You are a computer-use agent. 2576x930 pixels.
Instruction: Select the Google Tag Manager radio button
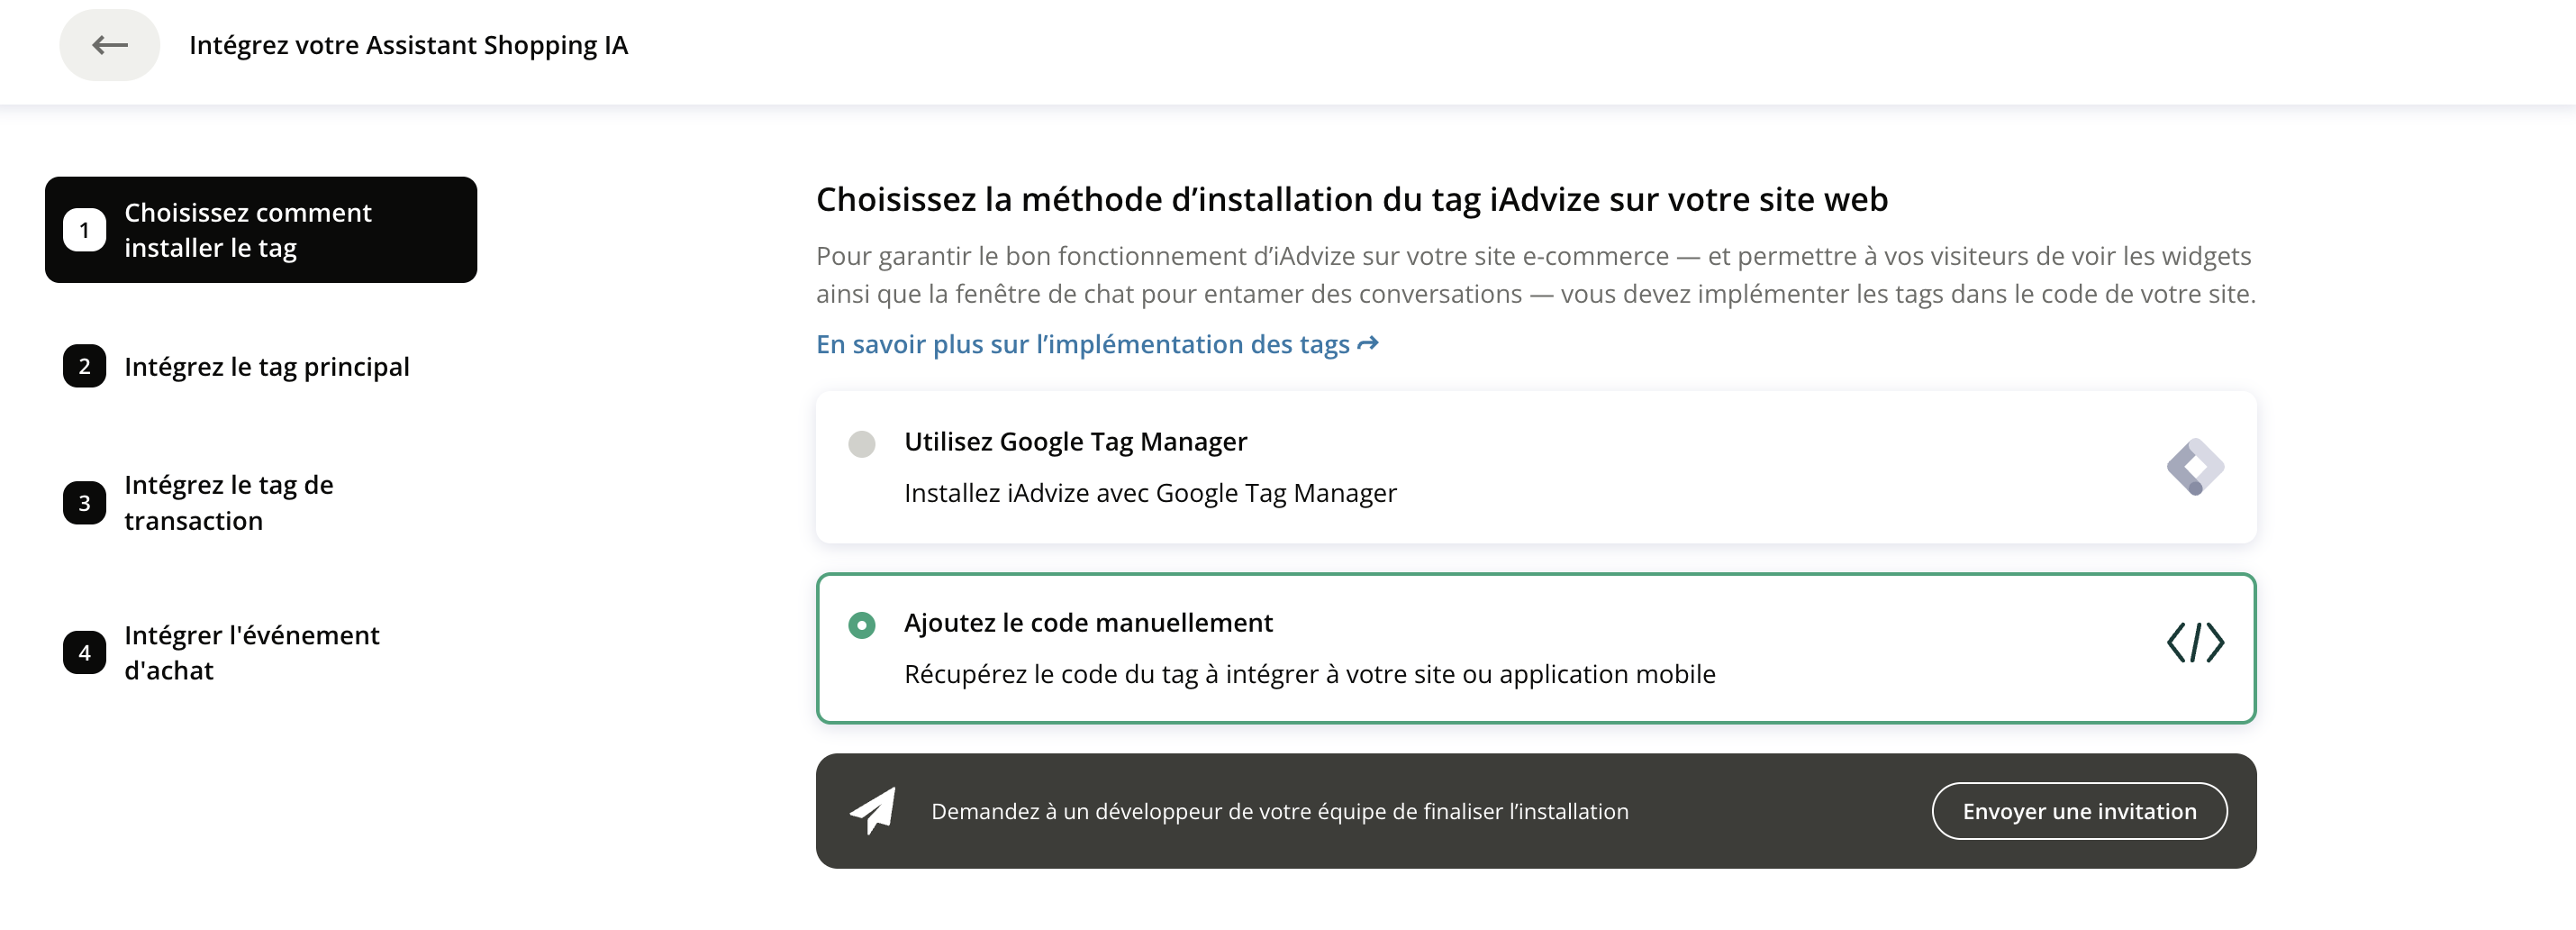coord(861,444)
